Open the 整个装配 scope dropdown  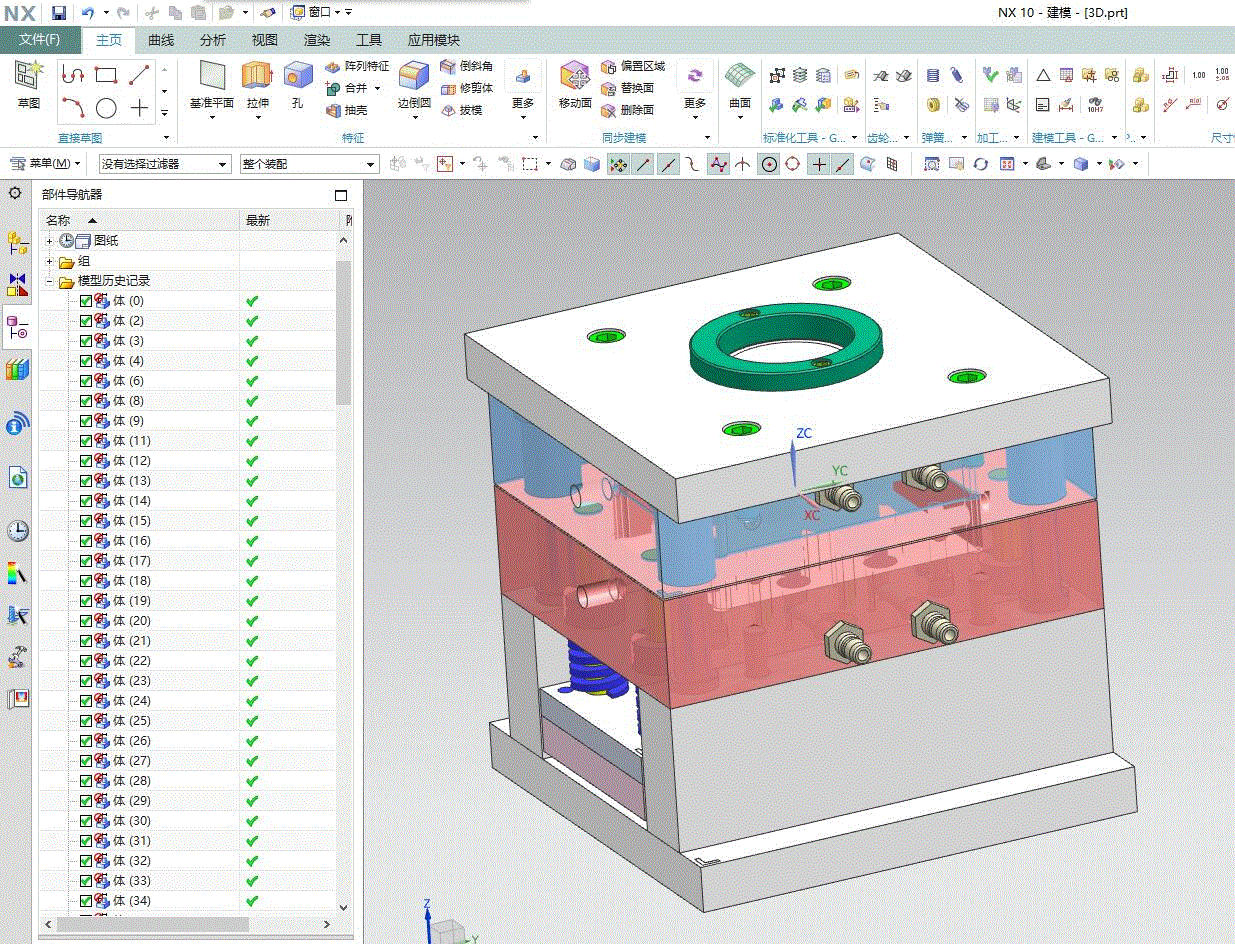309,164
